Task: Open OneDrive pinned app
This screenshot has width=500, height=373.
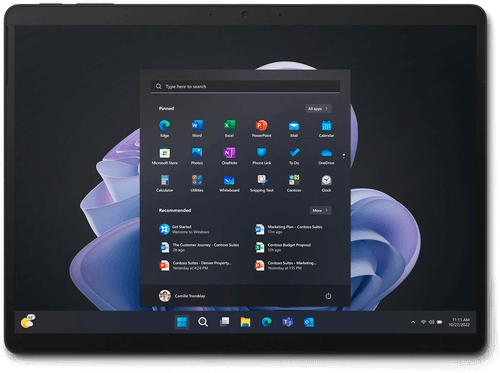Action: point(326,156)
